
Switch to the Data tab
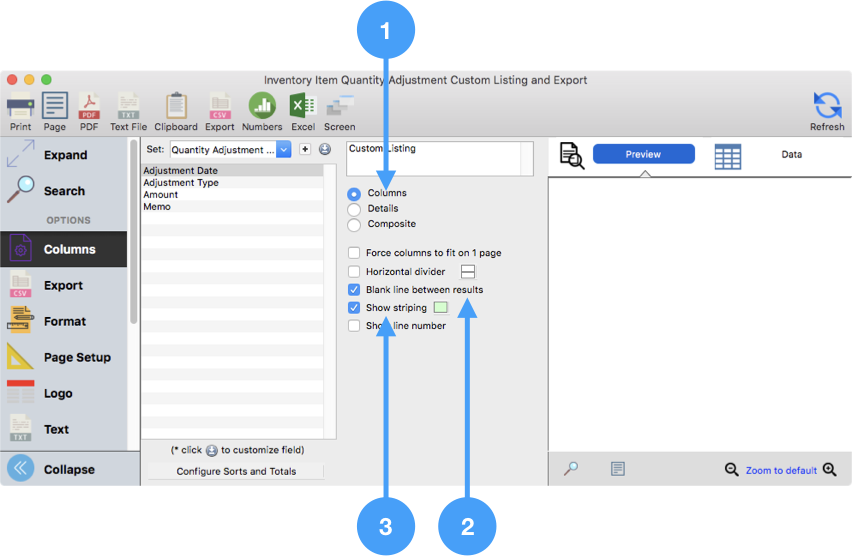[790, 154]
